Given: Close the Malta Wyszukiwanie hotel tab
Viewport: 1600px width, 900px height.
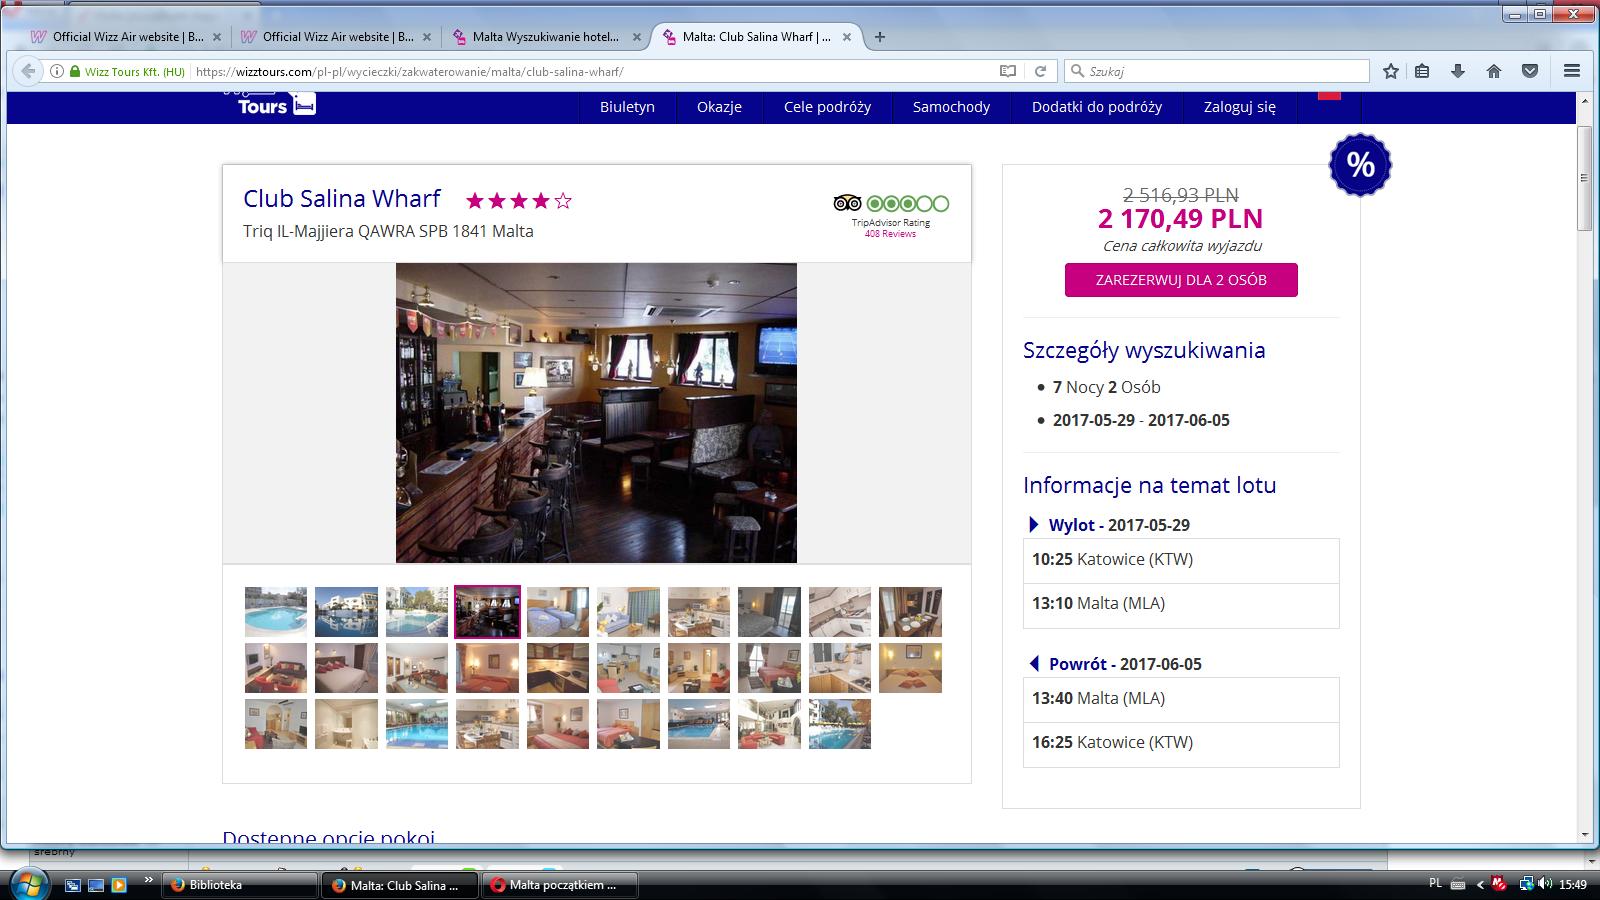Looking at the screenshot, I should [637, 37].
